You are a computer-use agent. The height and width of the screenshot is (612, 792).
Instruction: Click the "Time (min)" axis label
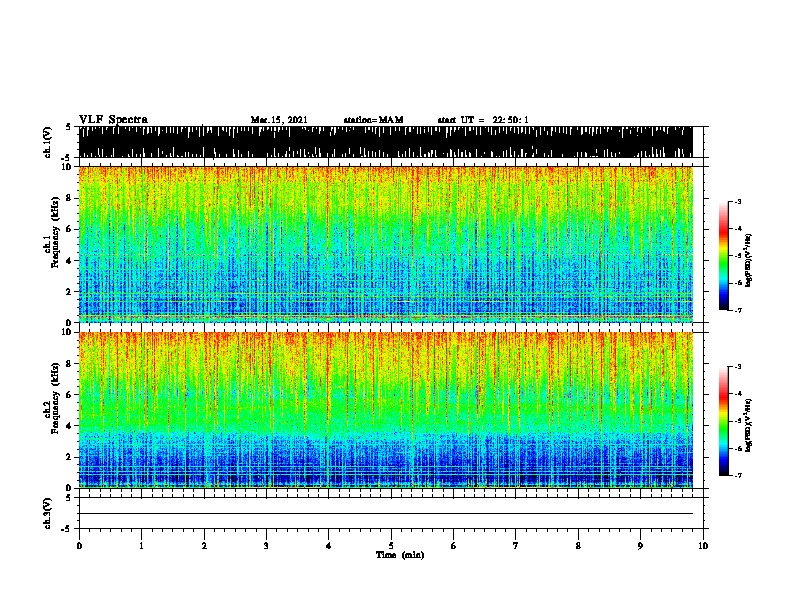pos(400,555)
